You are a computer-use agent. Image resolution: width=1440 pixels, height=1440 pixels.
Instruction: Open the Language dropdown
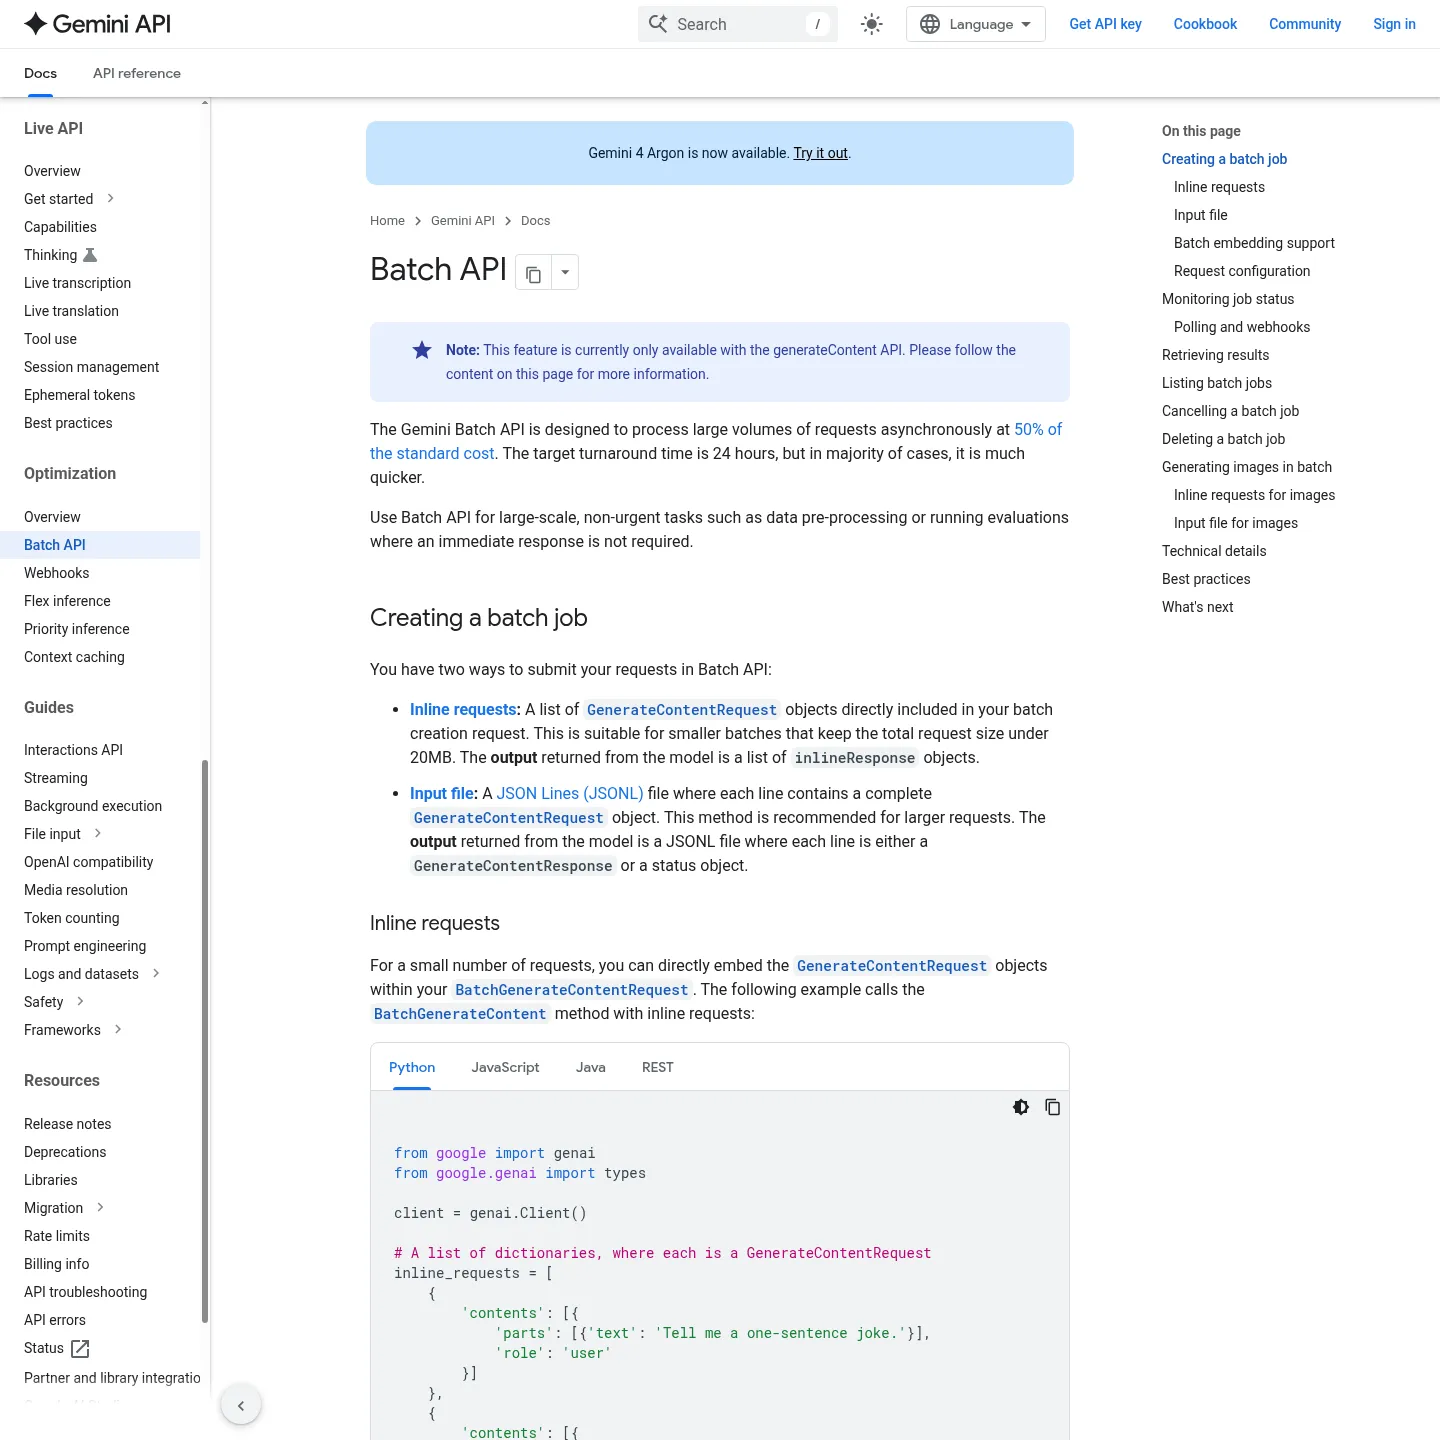pos(976,24)
